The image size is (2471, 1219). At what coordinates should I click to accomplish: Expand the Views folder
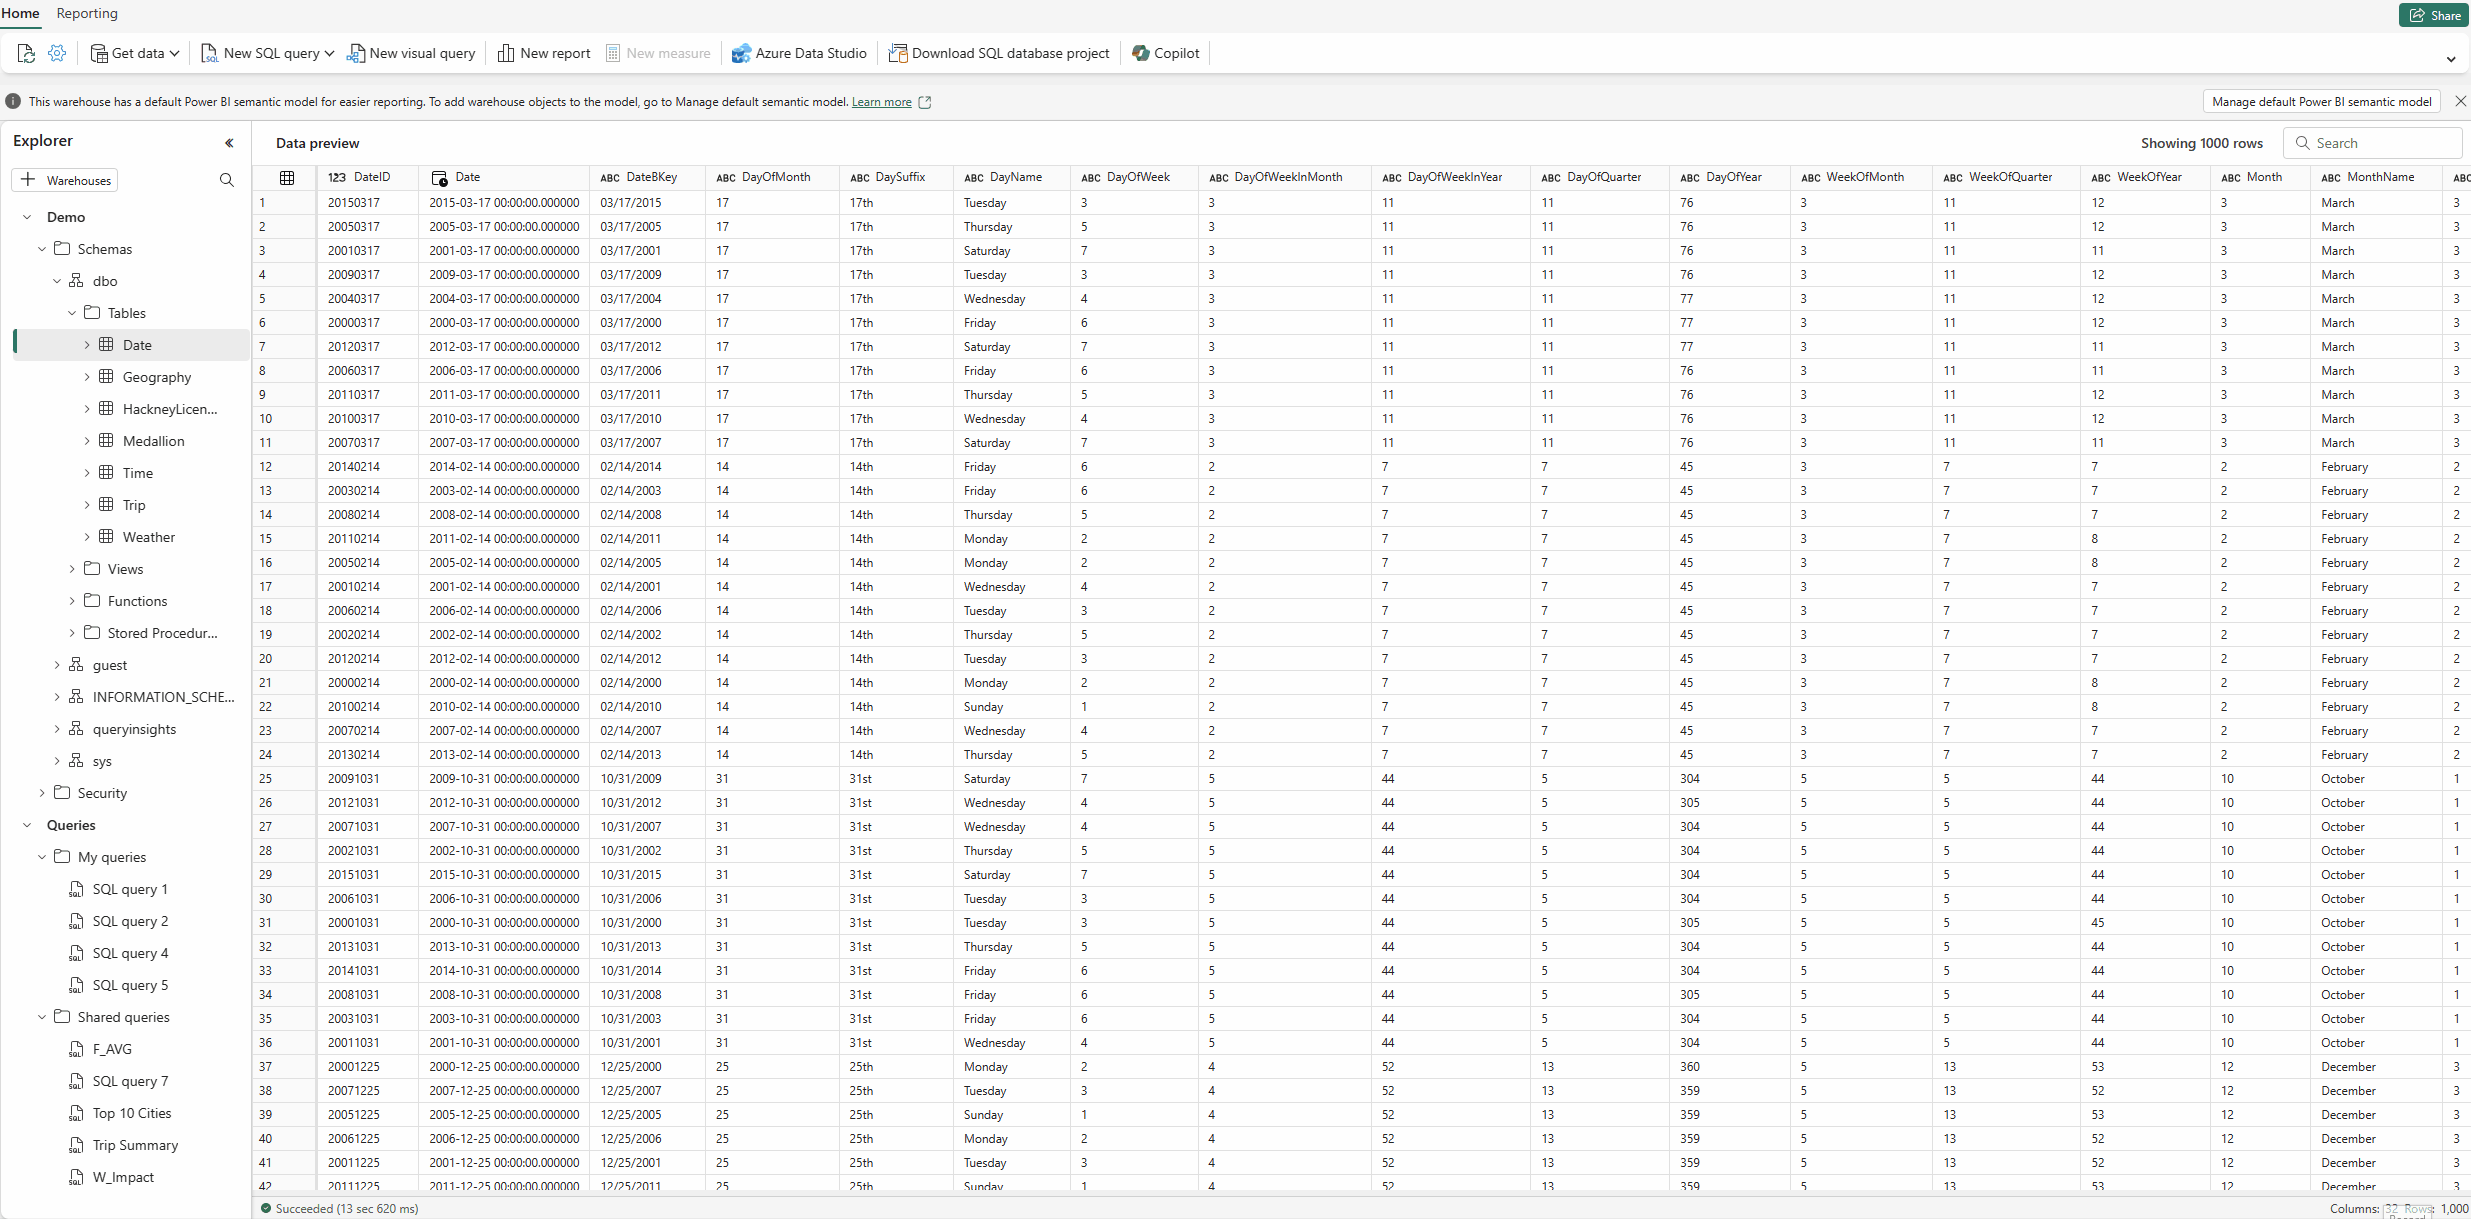point(72,569)
